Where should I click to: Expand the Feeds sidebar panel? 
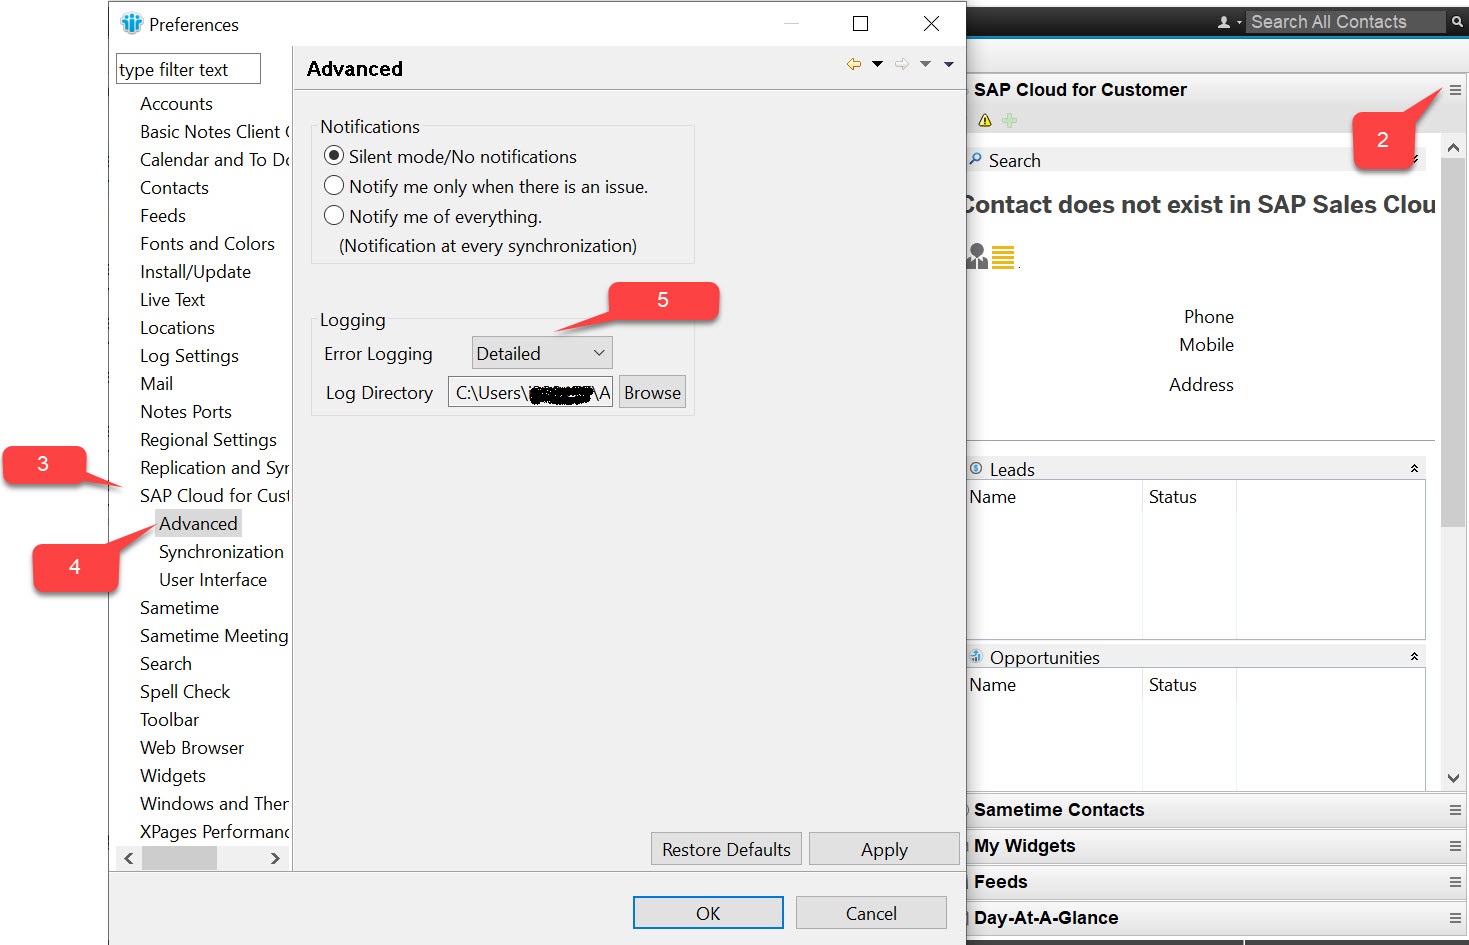pos(1000,882)
